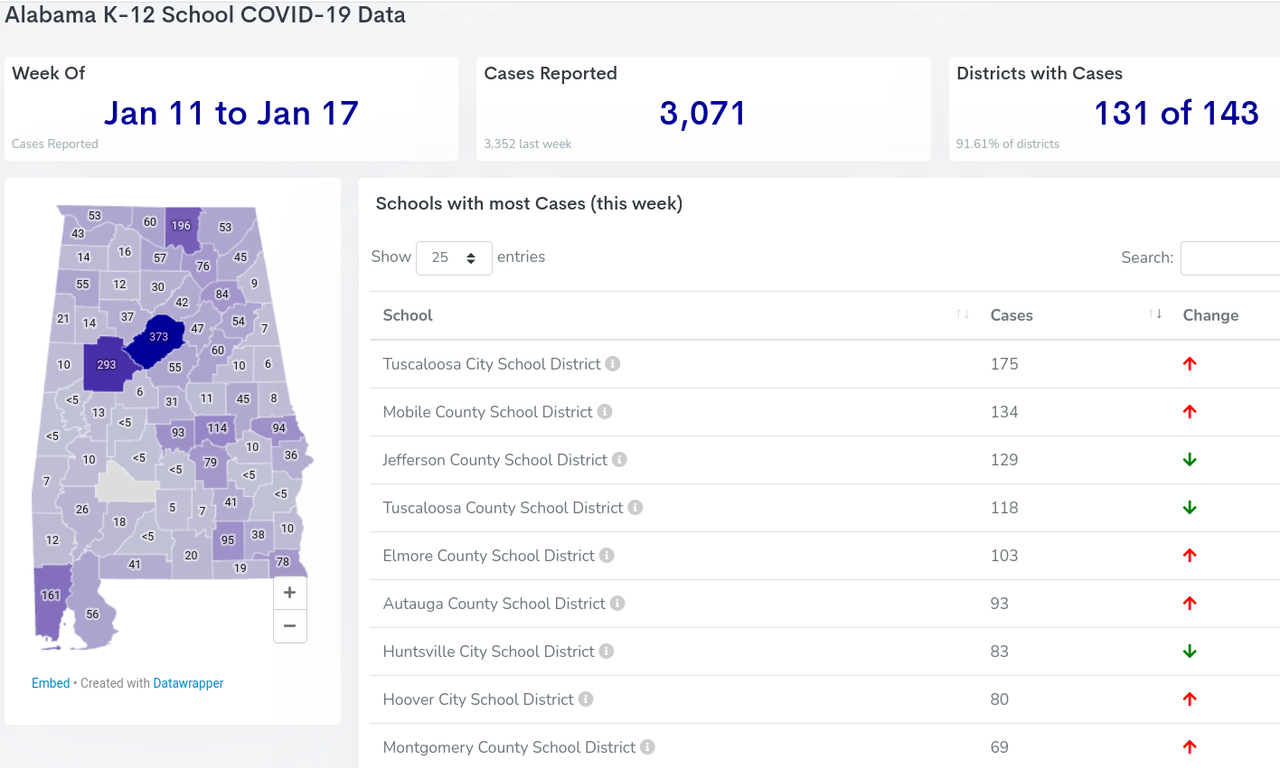Click info icon beside Jefferson County School District
This screenshot has height=768, width=1280.
619,460
